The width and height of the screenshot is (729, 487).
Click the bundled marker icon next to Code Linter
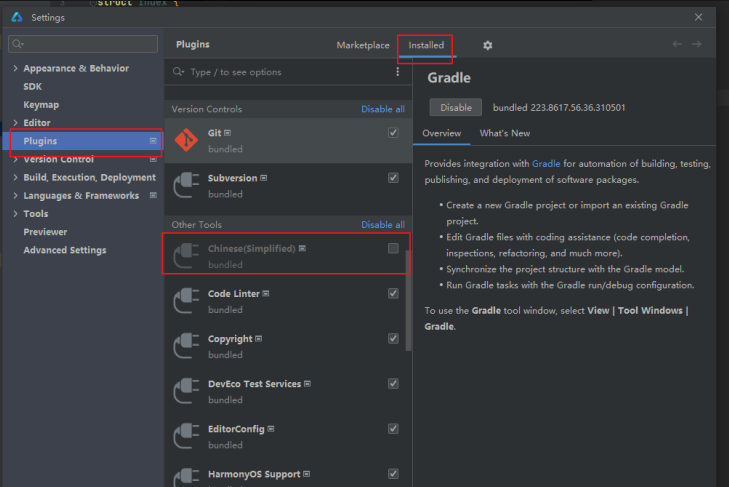[266, 294]
